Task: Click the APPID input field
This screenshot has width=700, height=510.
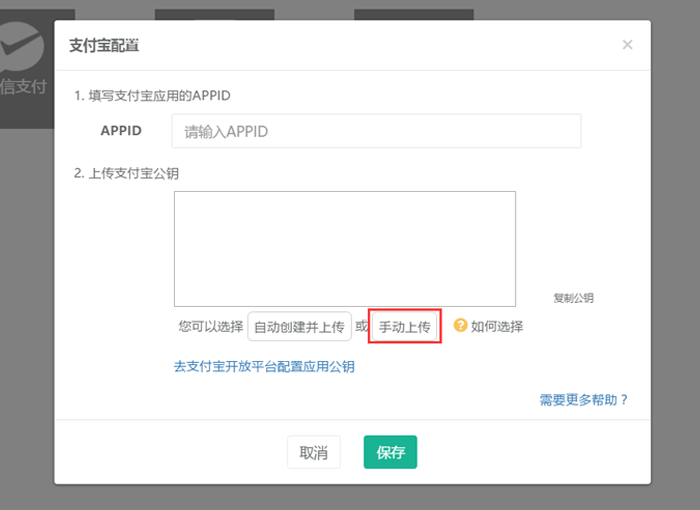Action: 376,131
